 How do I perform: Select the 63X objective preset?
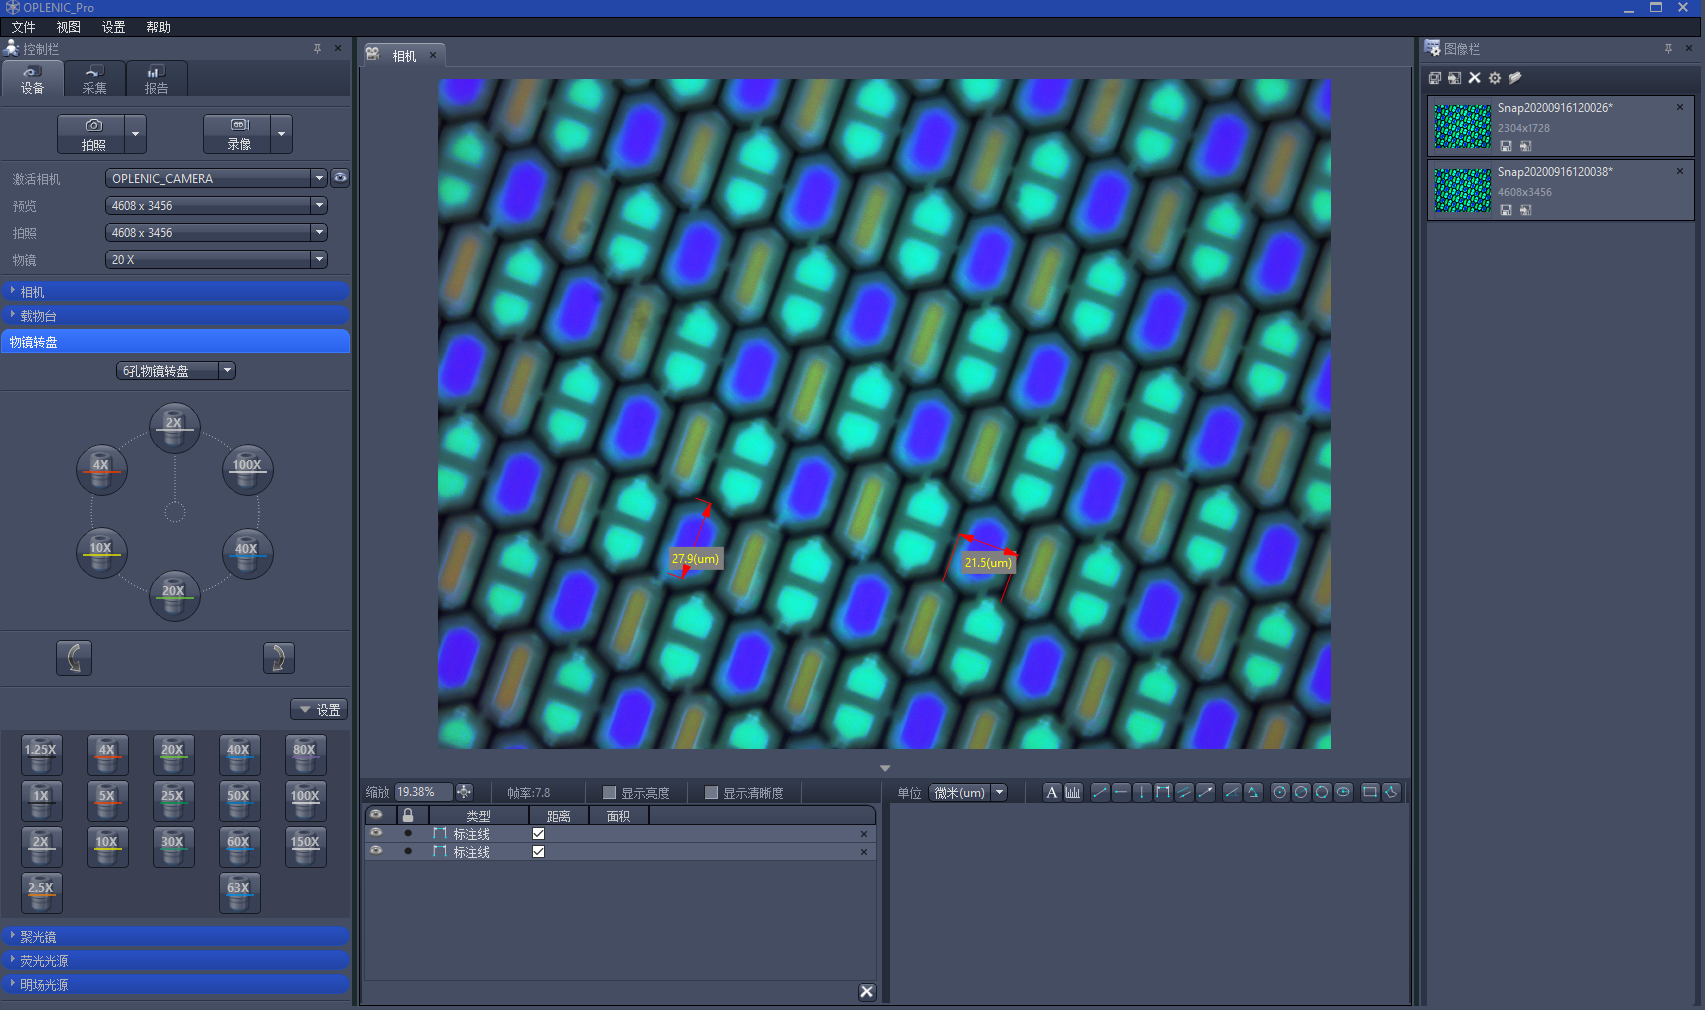[x=239, y=891]
